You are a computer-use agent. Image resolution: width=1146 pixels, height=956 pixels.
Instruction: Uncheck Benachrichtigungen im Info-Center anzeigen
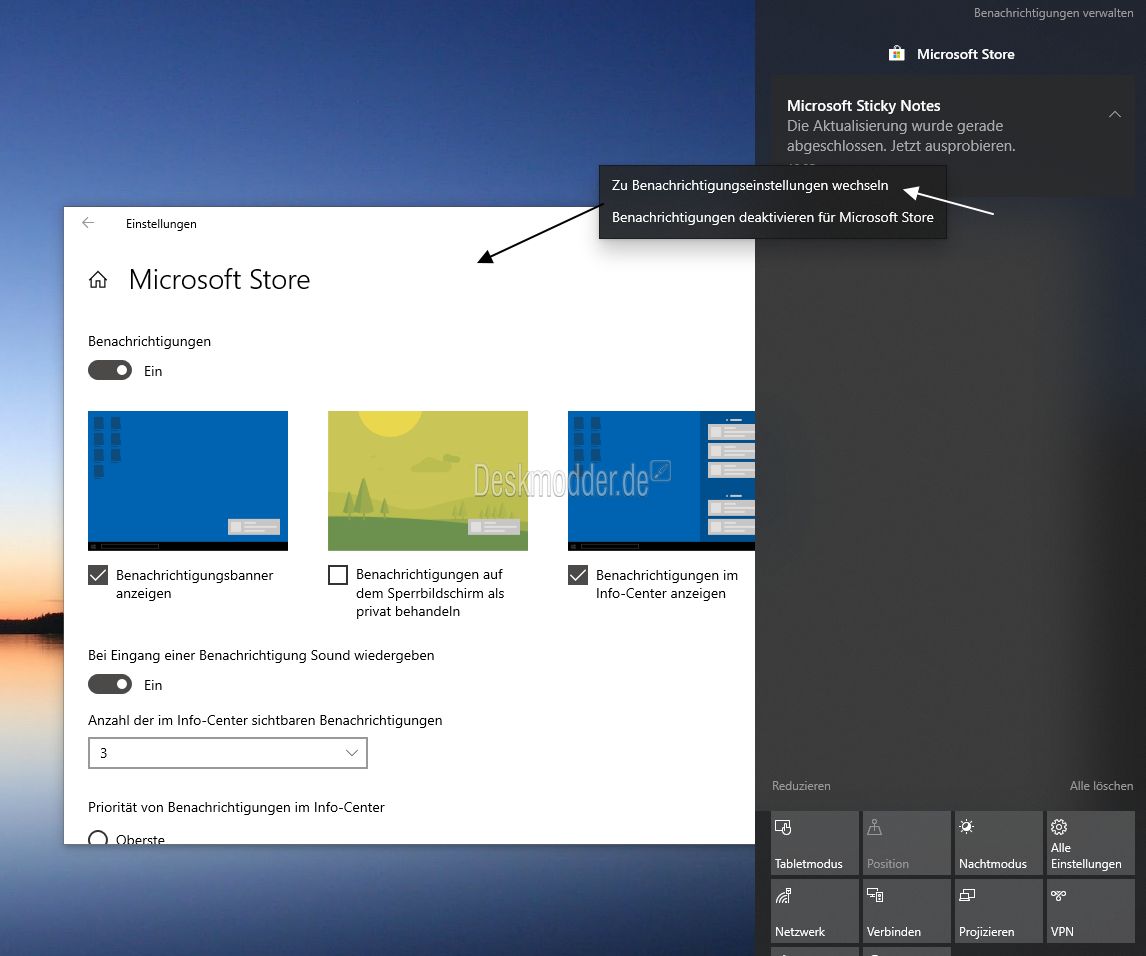(x=577, y=575)
